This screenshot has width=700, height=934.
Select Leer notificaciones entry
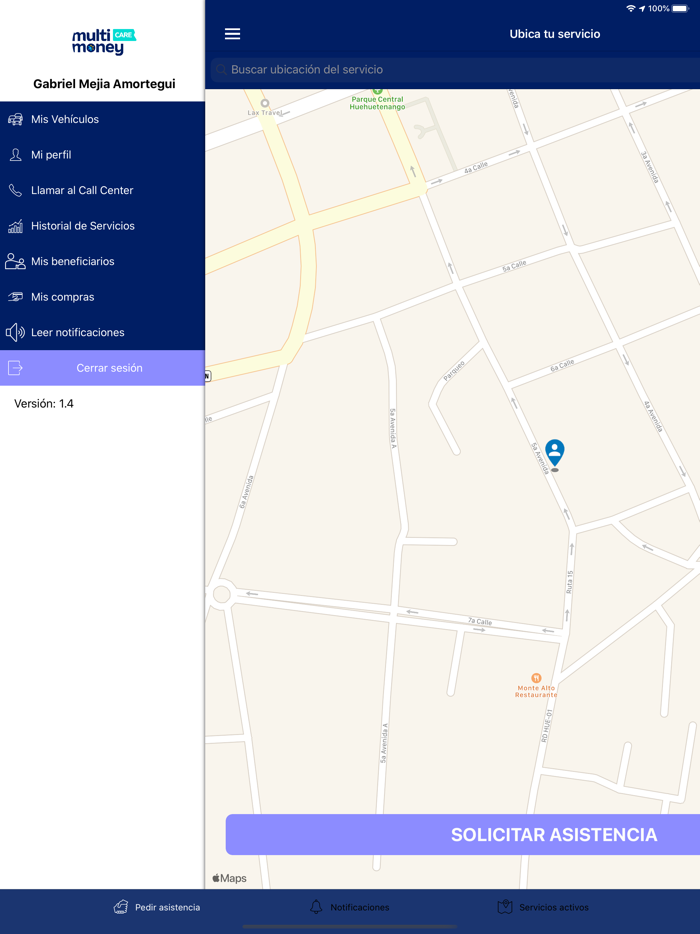tap(102, 332)
